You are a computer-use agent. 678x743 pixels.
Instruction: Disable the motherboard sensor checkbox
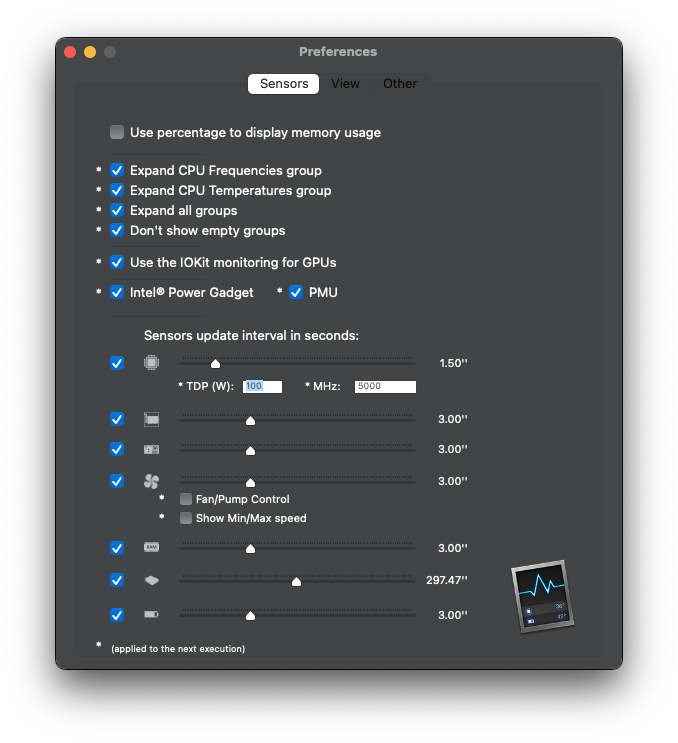coord(117,449)
